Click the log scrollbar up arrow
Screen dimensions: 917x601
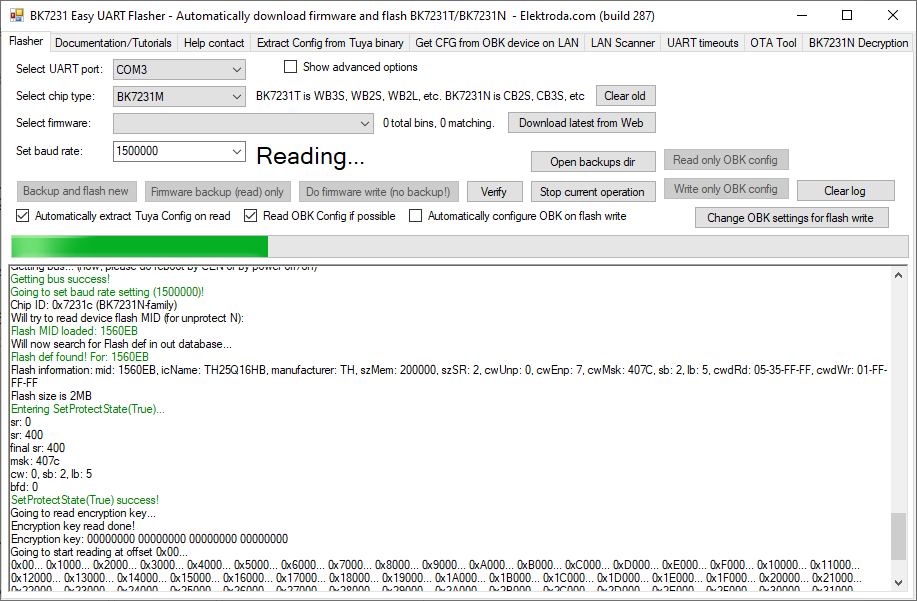click(x=898, y=275)
